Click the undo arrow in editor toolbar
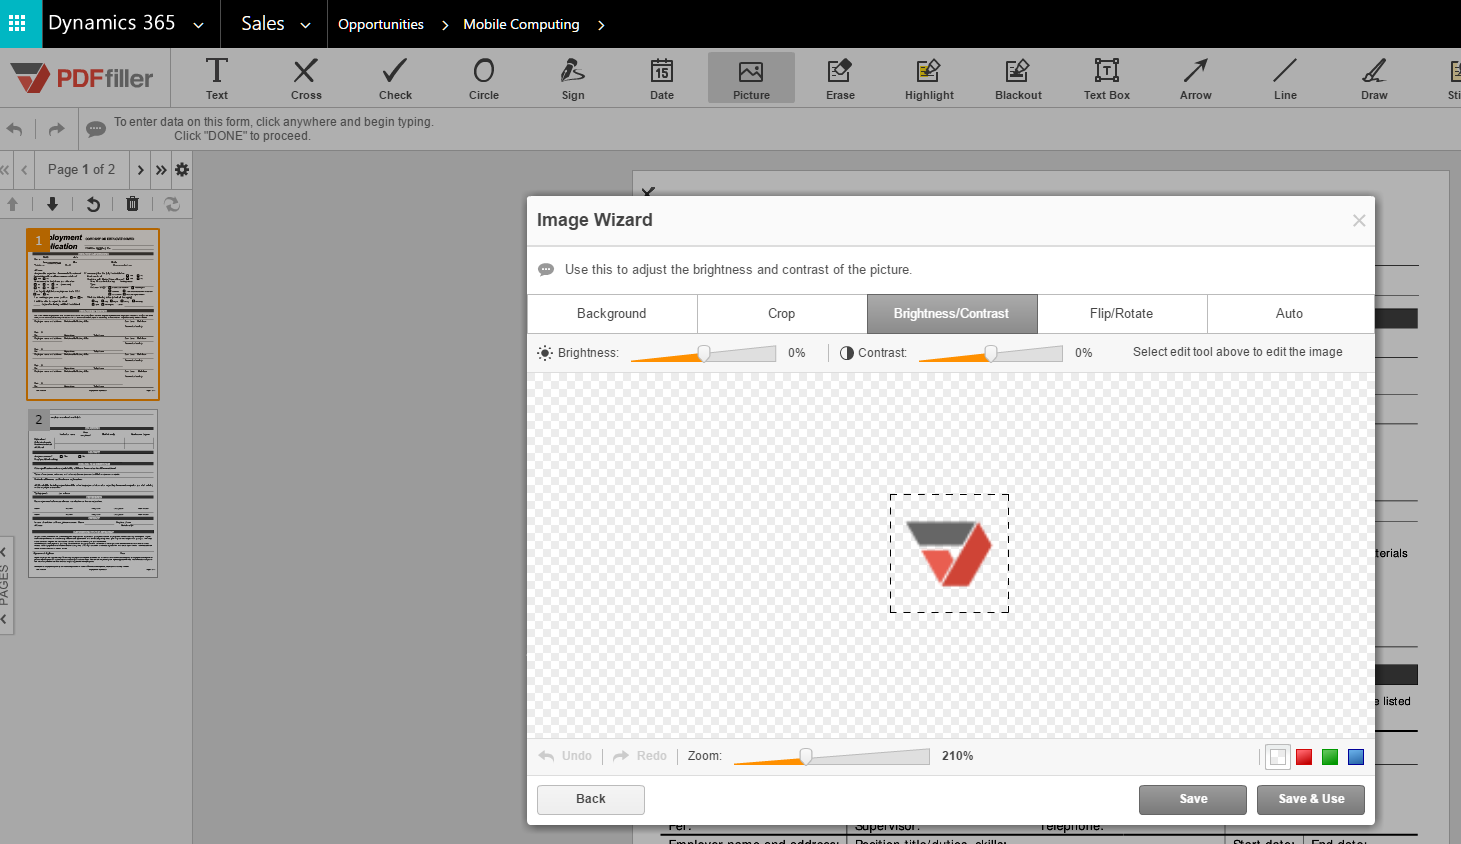 (15, 129)
